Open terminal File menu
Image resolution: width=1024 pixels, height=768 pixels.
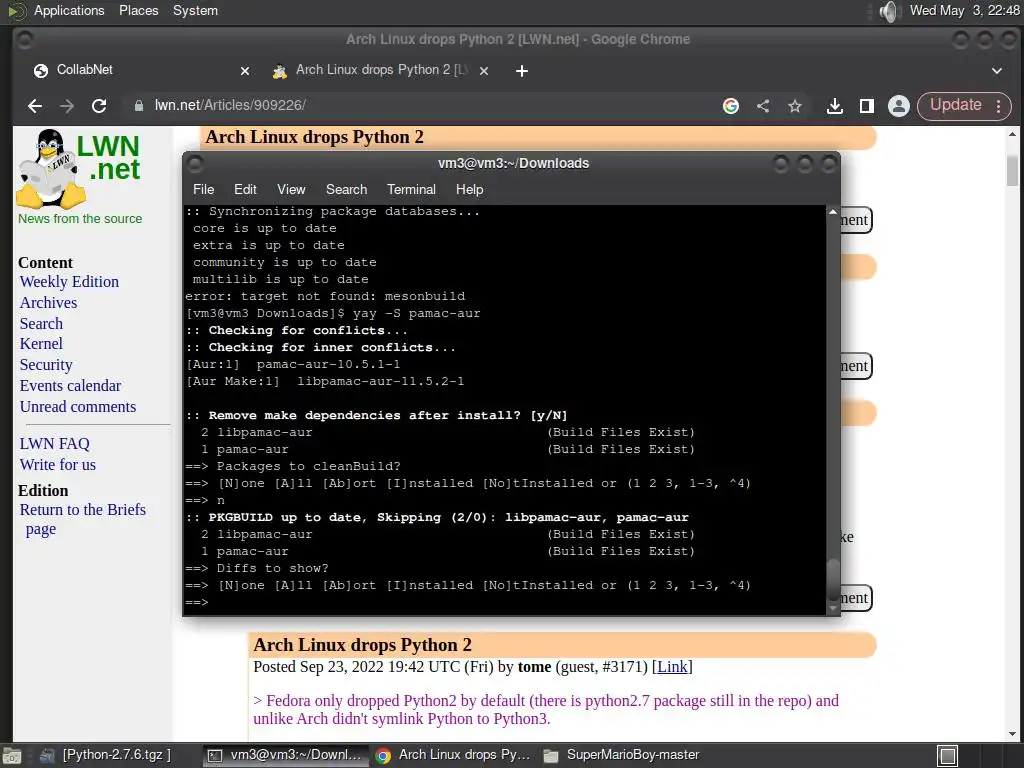[x=203, y=189]
